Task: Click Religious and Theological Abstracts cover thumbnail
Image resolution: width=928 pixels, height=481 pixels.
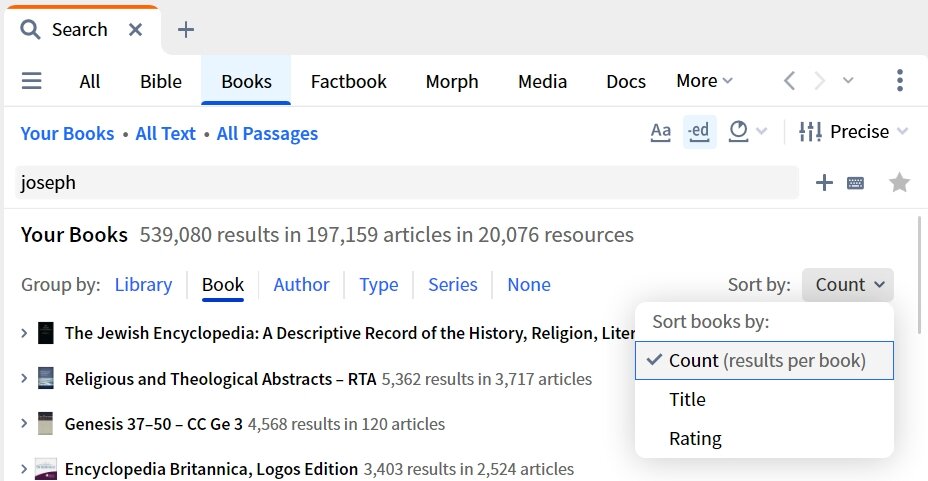Action: (x=46, y=378)
